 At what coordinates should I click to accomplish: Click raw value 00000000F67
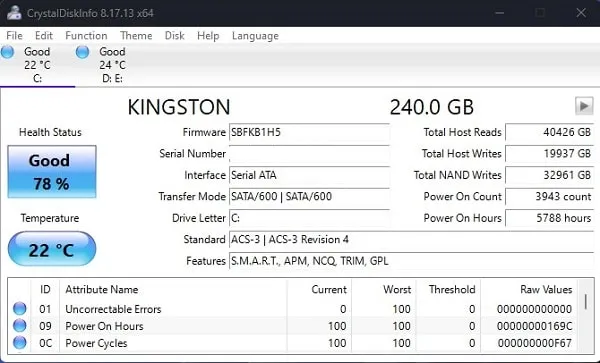535,343
